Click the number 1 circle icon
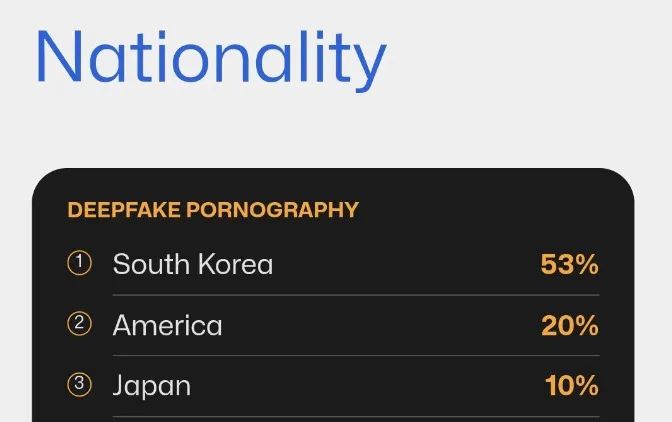Image resolution: width=672 pixels, height=422 pixels. pos(79,263)
